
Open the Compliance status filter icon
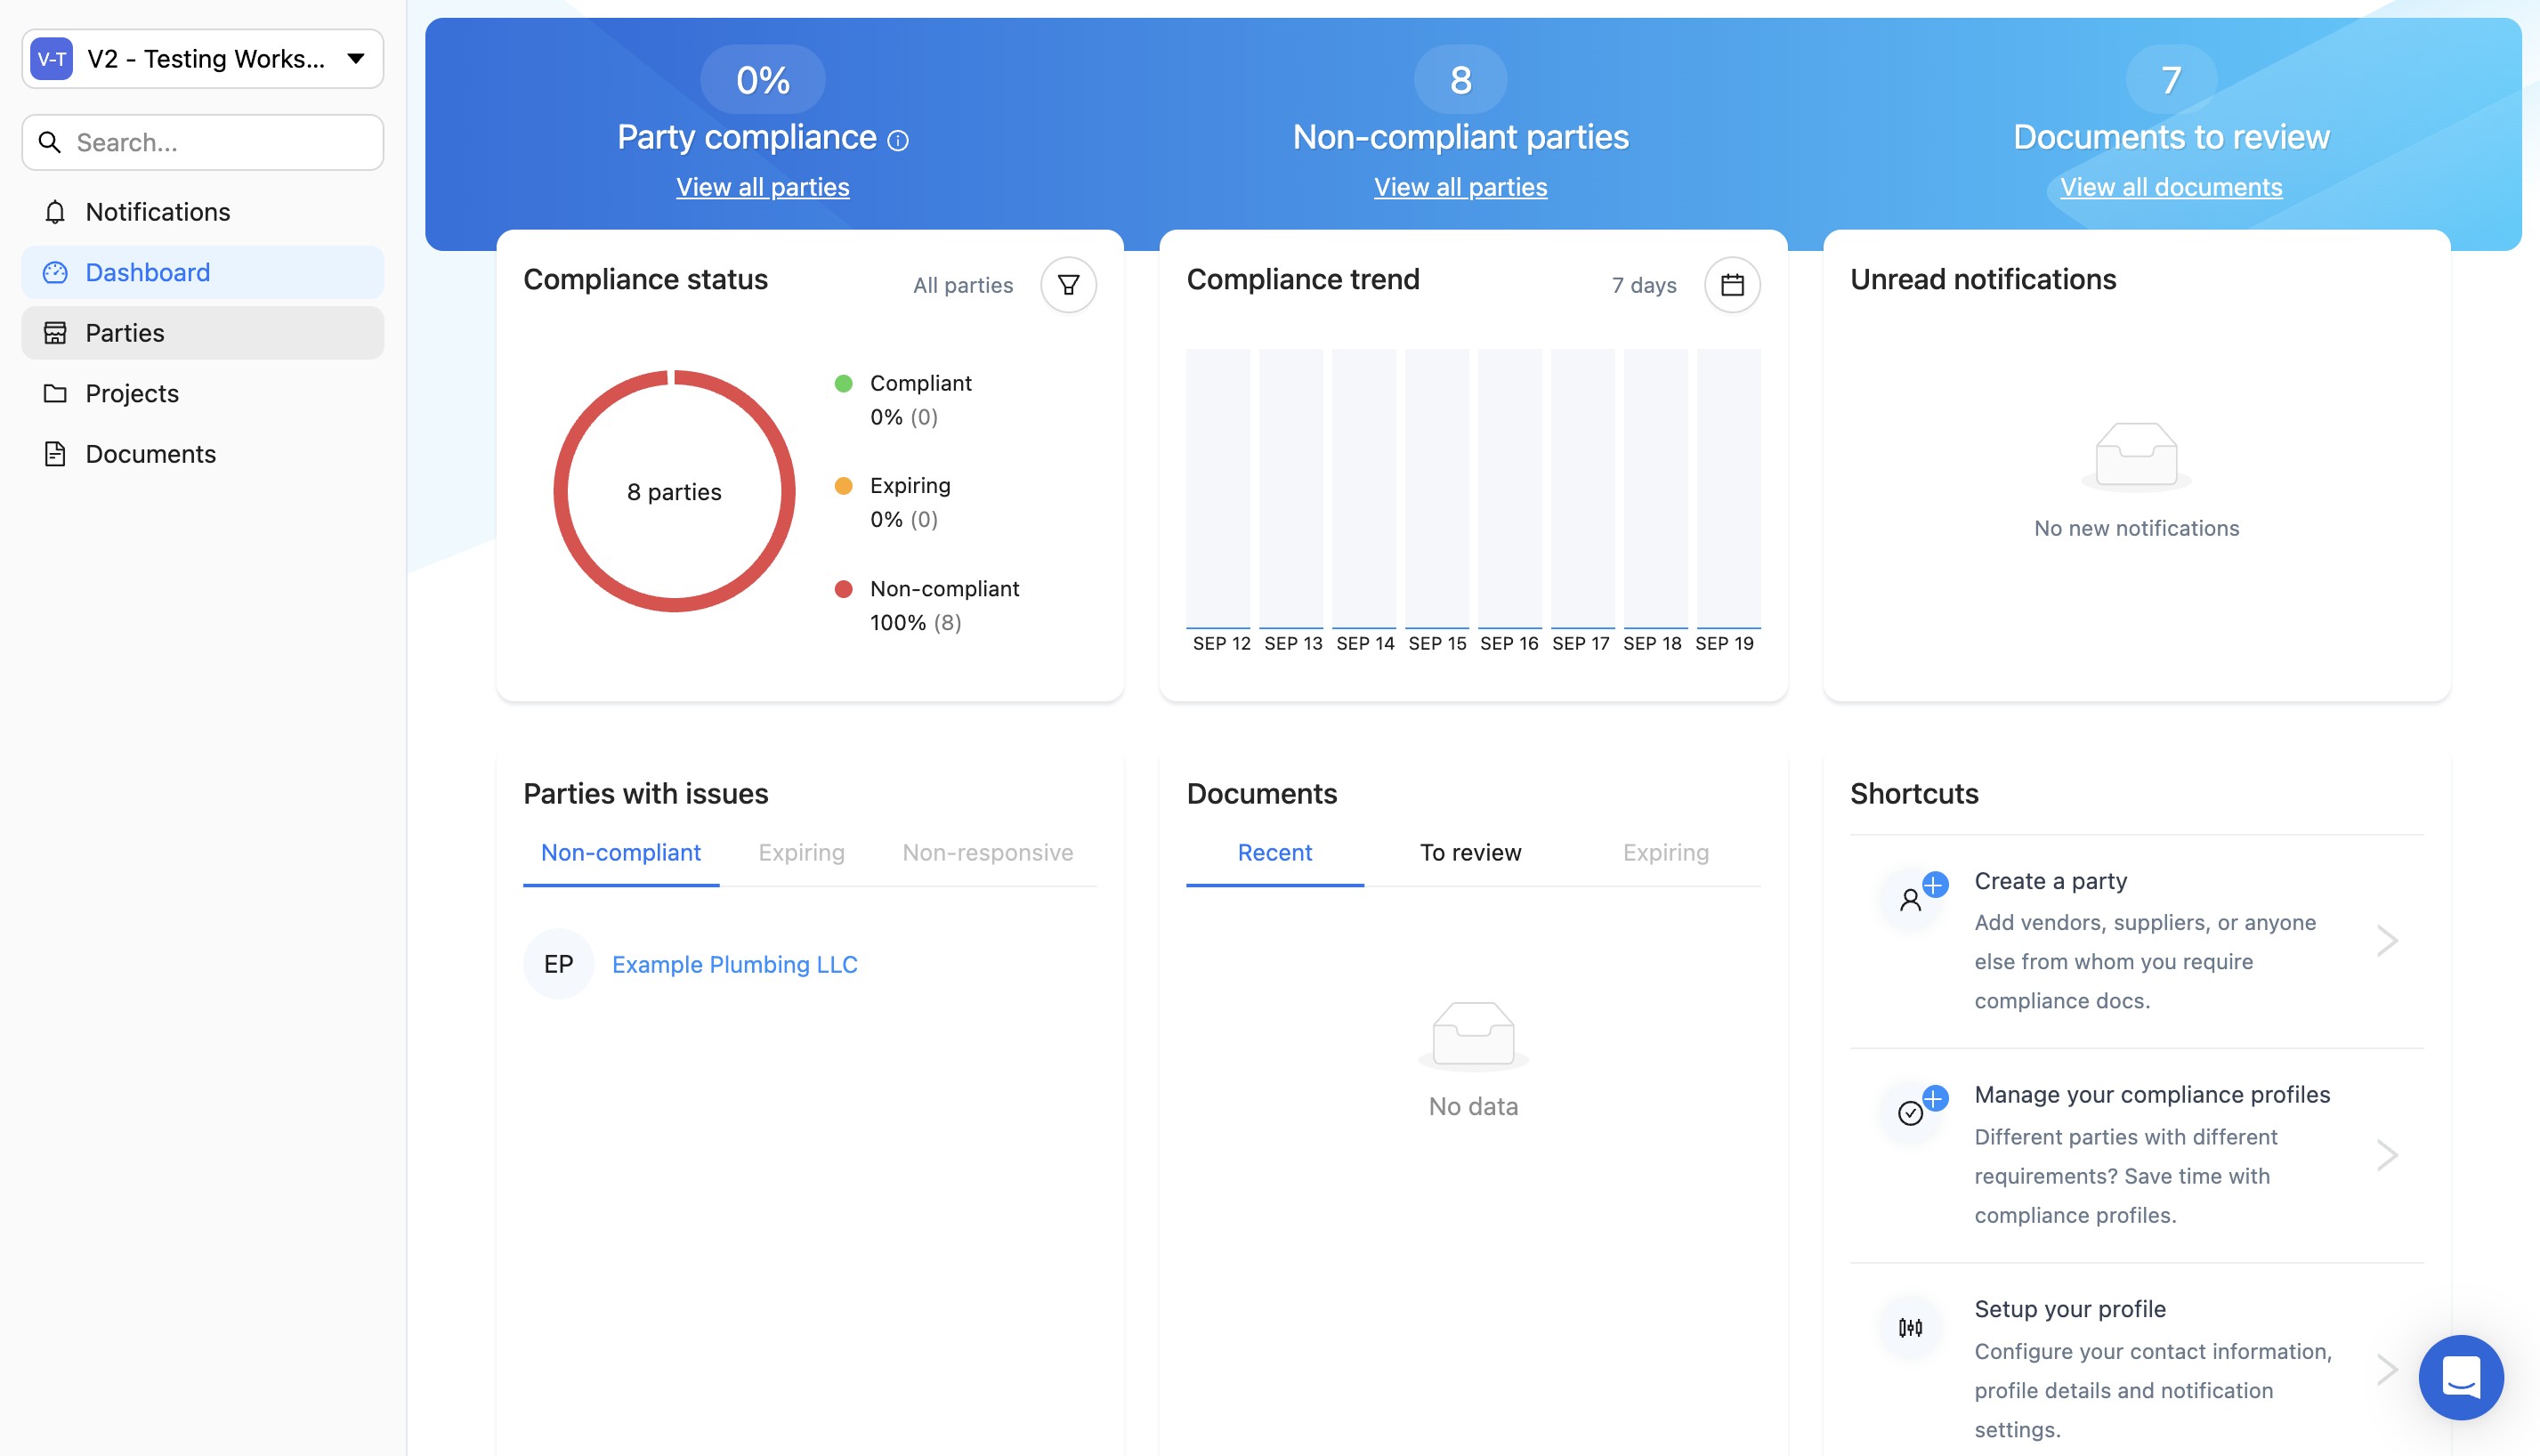click(x=1068, y=285)
